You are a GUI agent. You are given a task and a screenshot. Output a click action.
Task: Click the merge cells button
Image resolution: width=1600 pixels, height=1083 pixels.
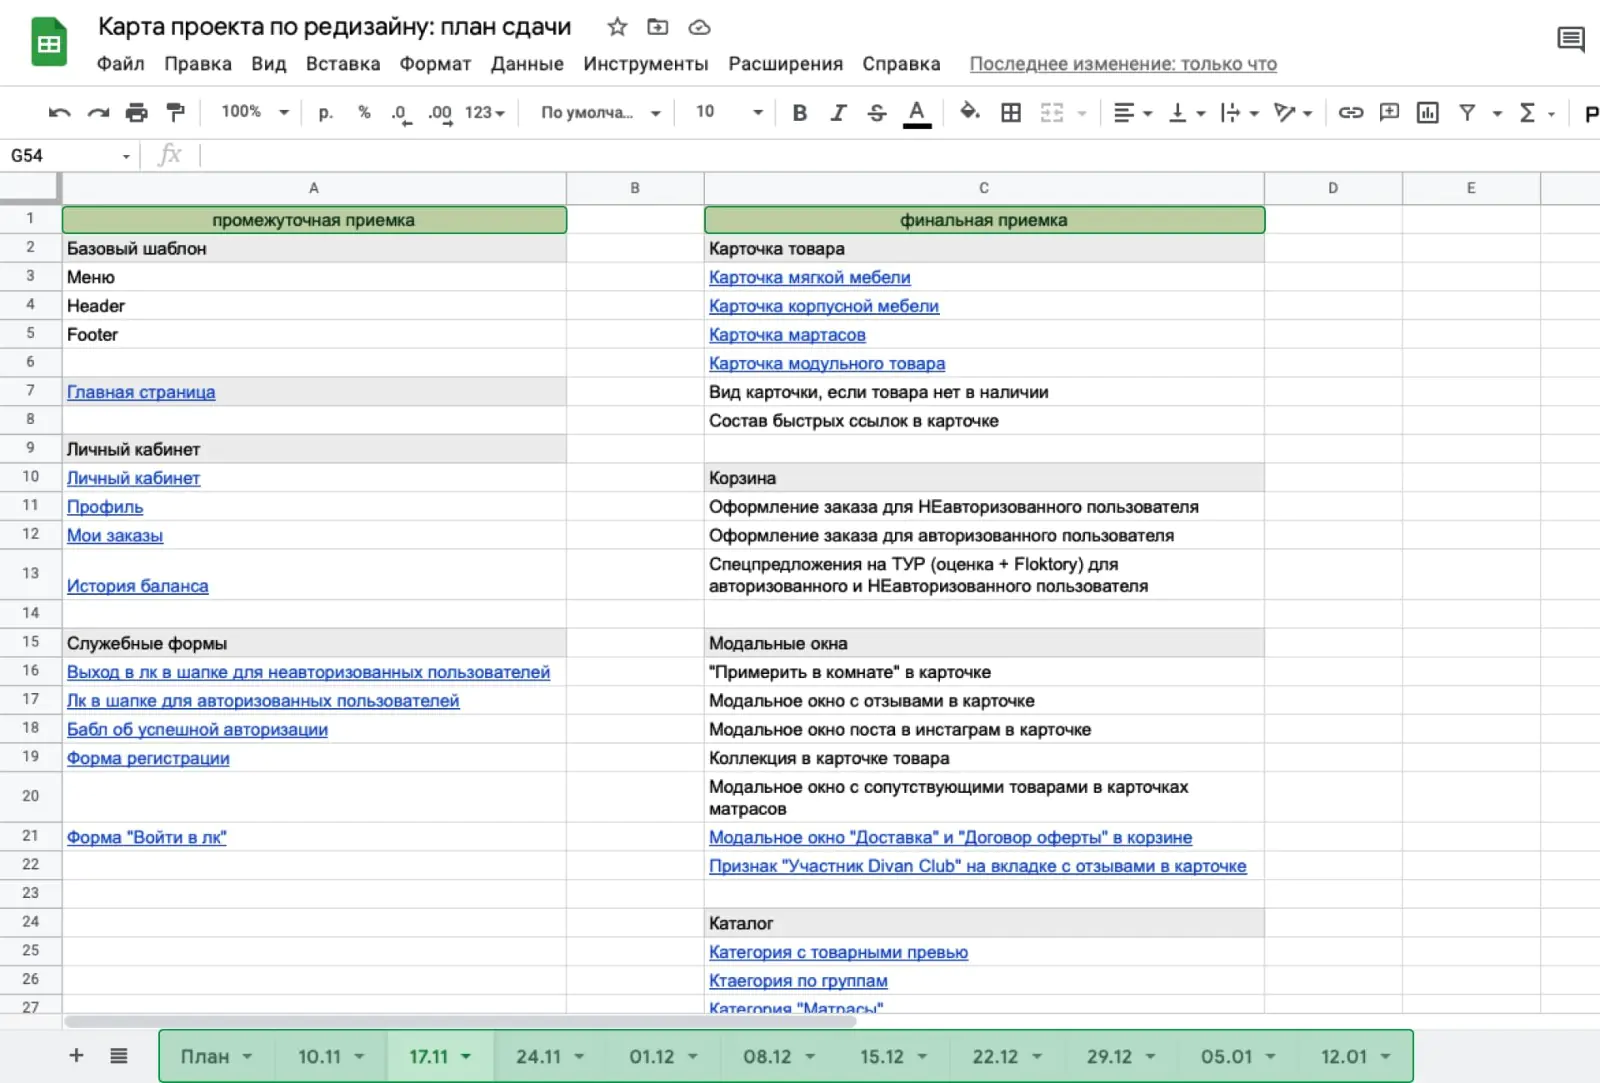point(1052,112)
